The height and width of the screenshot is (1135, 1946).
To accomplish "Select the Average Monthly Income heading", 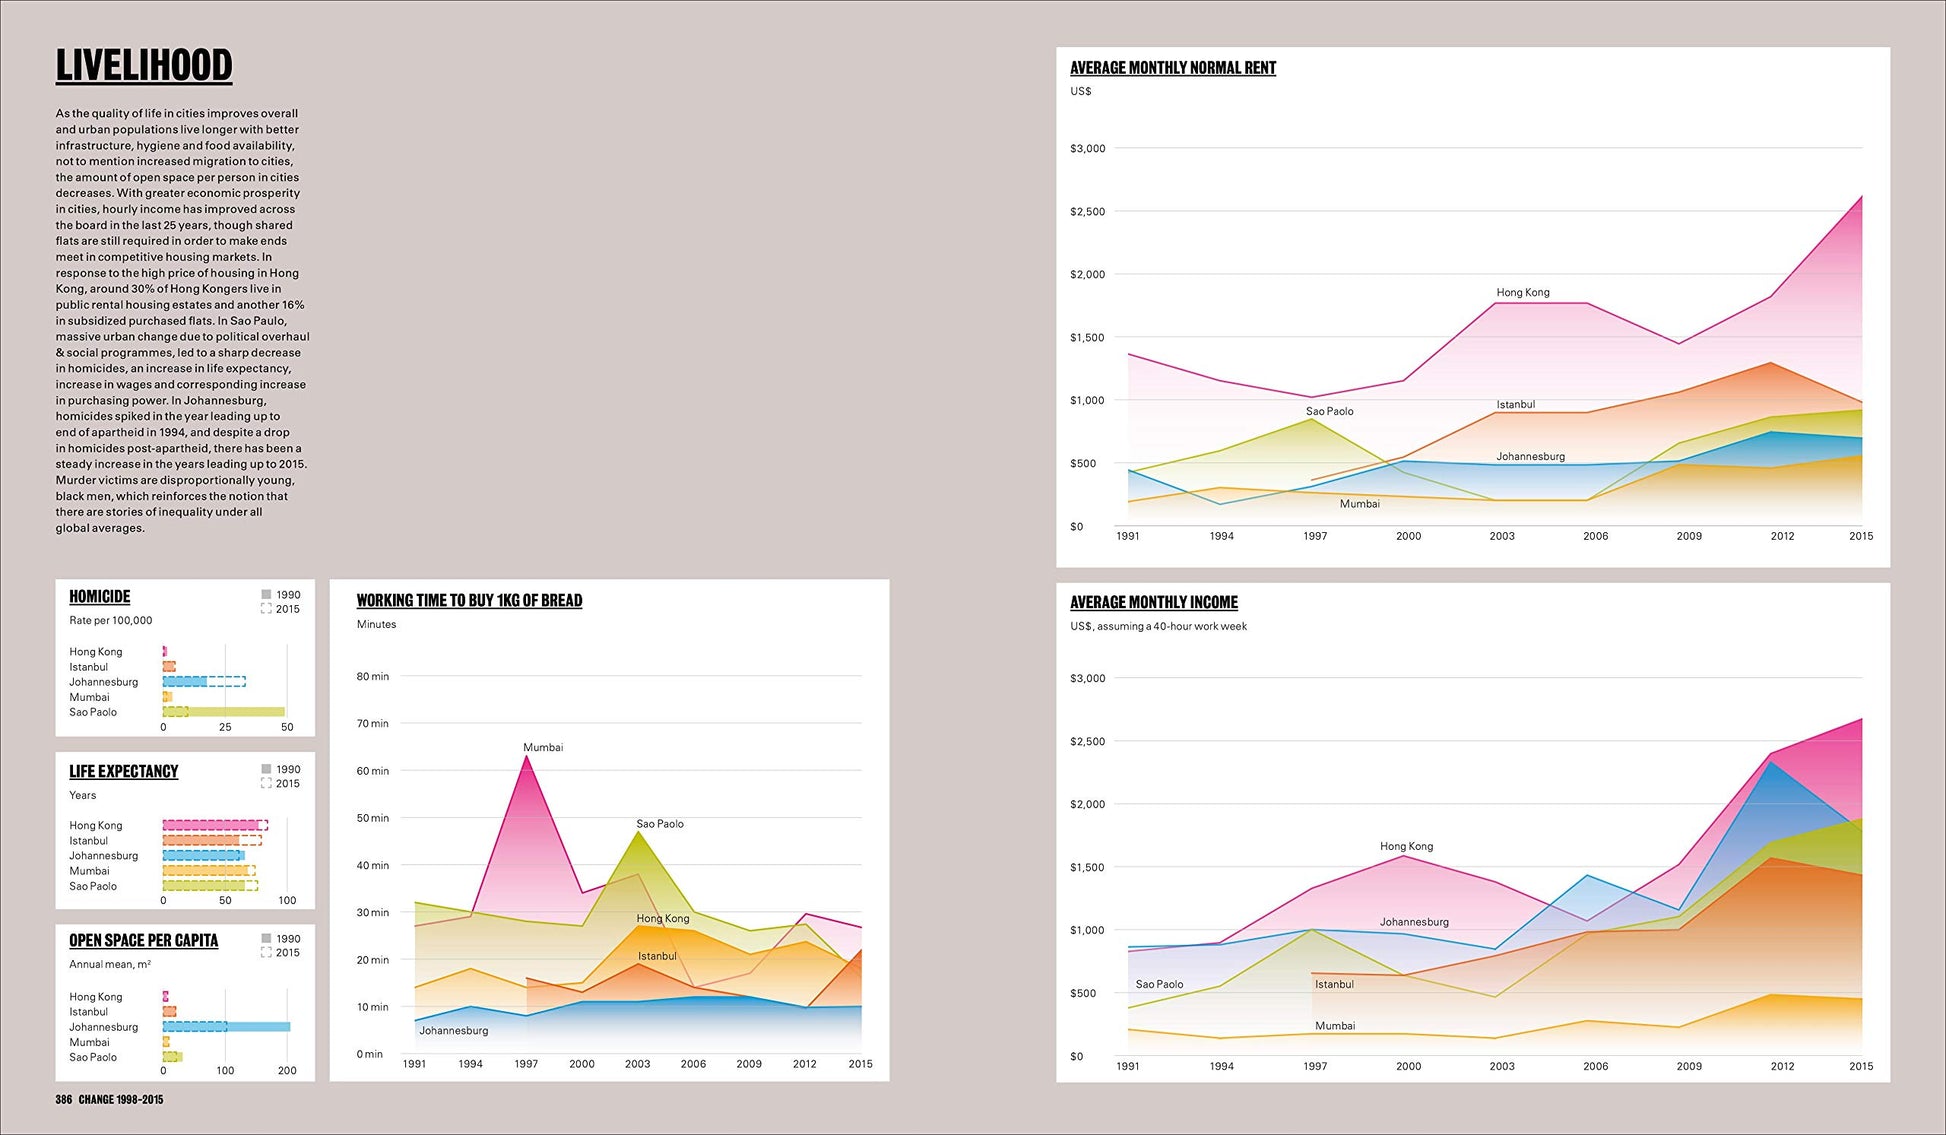I will pyautogui.click(x=1153, y=602).
